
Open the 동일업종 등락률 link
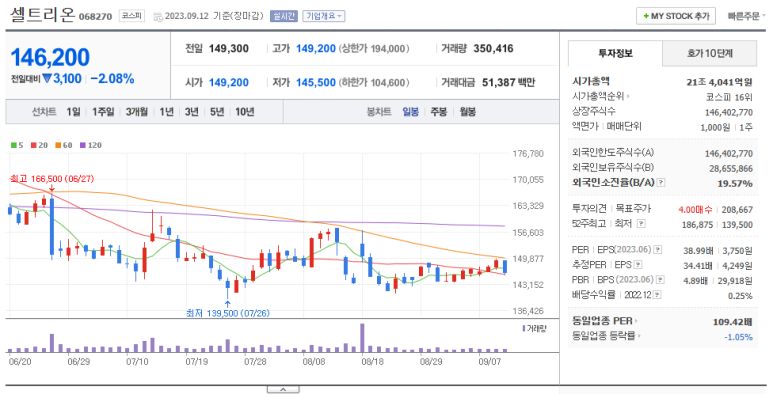[604, 336]
